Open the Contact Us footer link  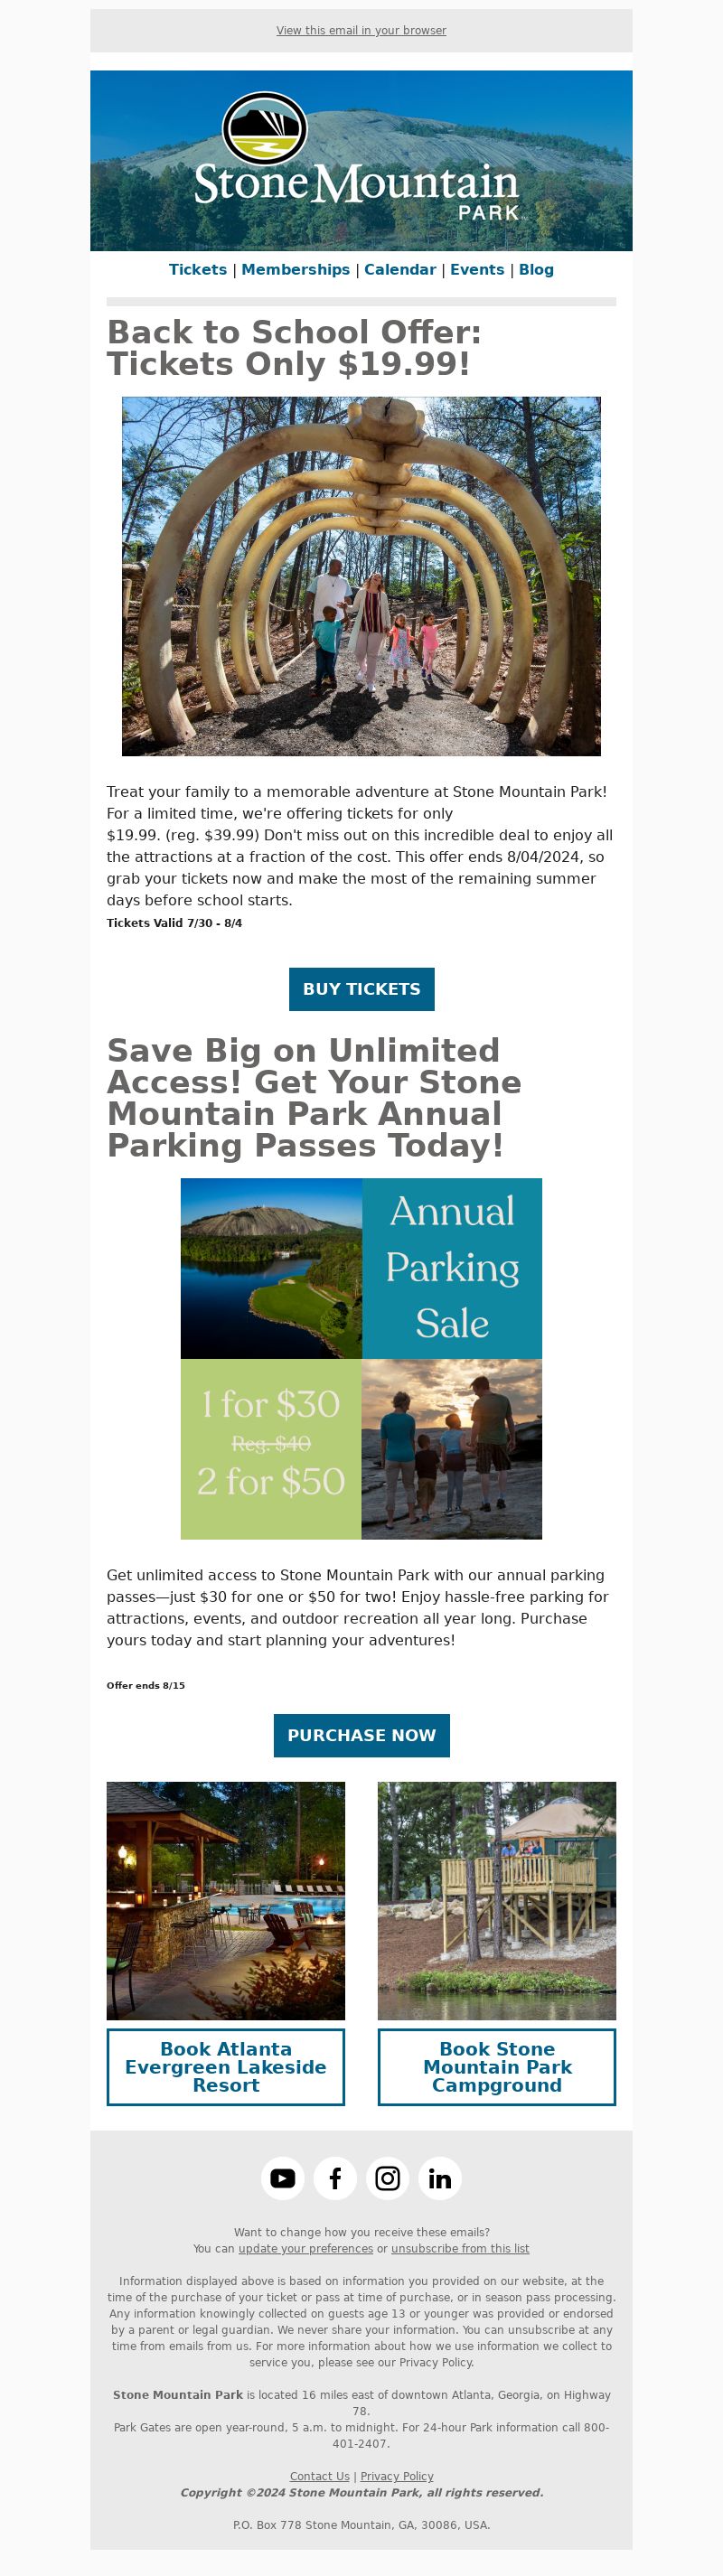pyautogui.click(x=320, y=2476)
